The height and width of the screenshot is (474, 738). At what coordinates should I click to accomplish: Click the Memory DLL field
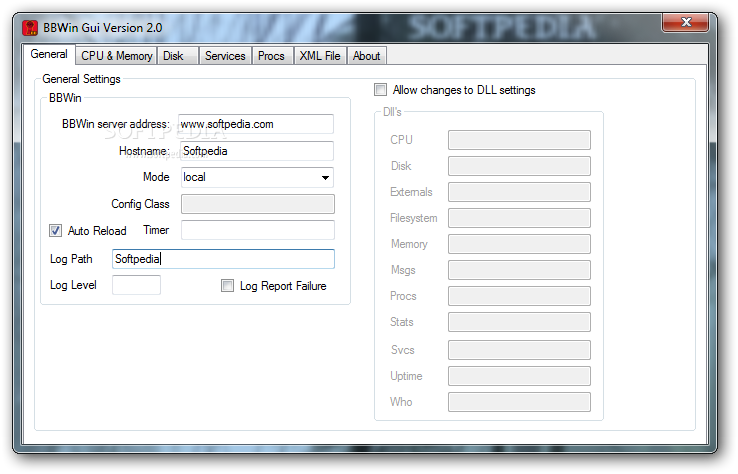click(x=519, y=244)
